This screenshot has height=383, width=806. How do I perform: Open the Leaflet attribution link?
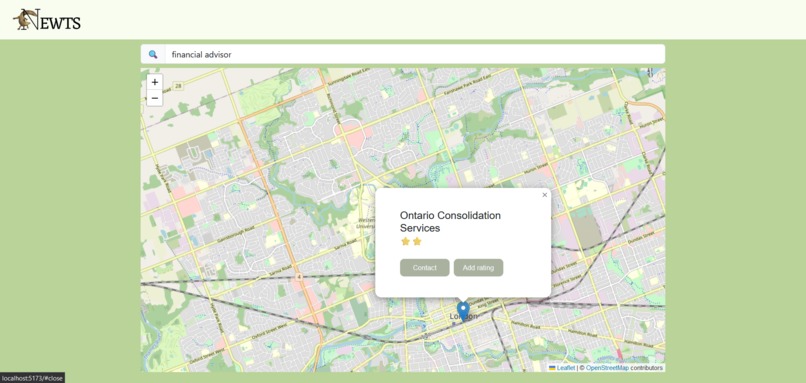point(565,368)
